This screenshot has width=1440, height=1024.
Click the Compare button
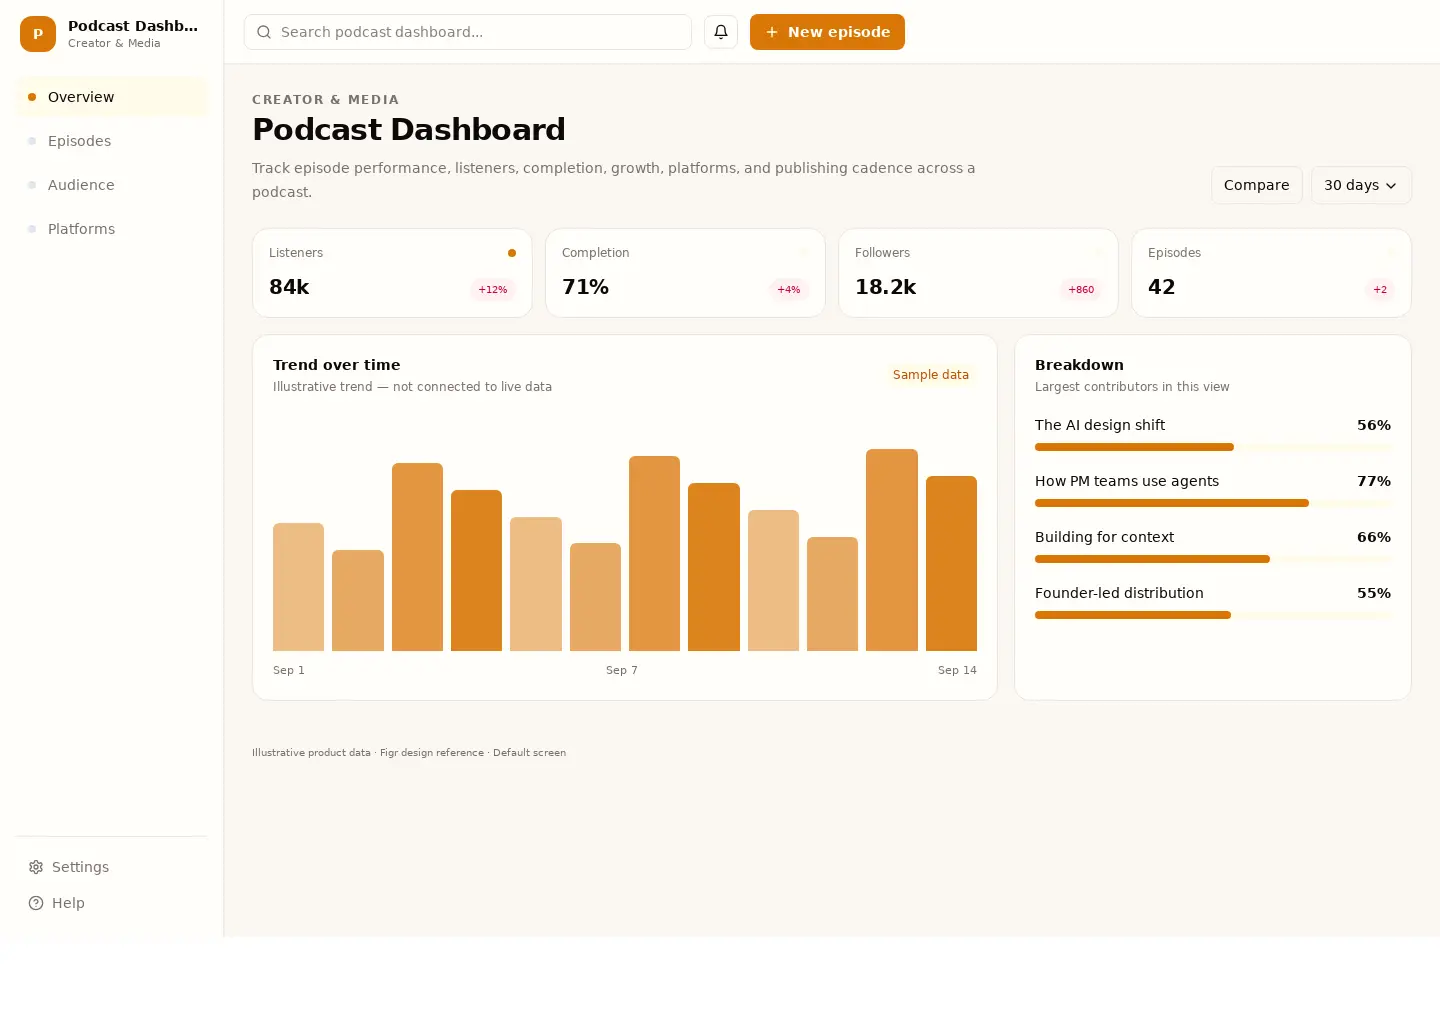pos(1256,185)
